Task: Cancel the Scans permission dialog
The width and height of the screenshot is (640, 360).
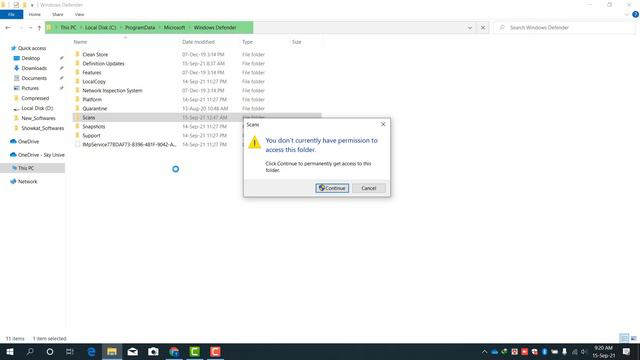Action: tap(369, 188)
